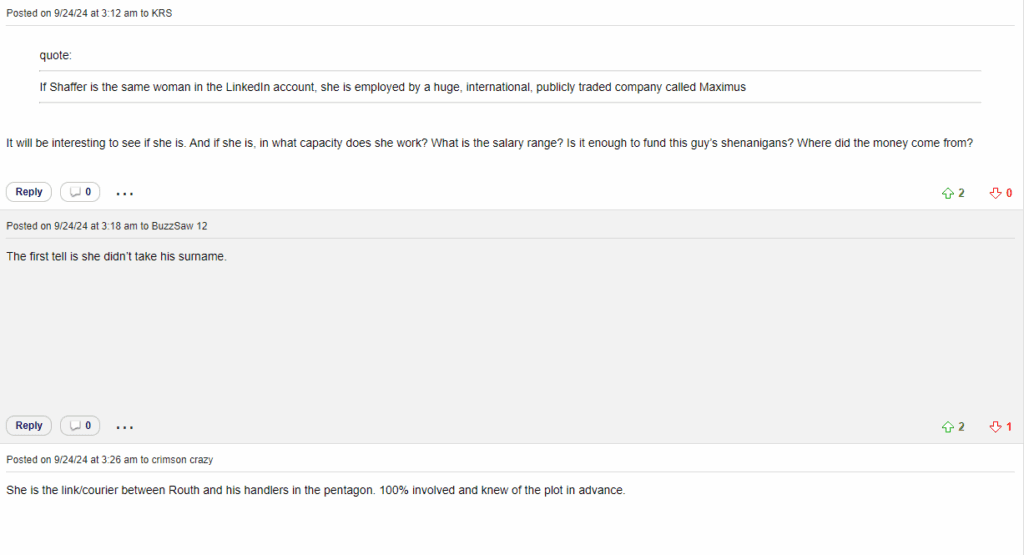Screen dimensions: 1024x555
Task: Click the "It will be interesting" post text
Action: [489, 143]
